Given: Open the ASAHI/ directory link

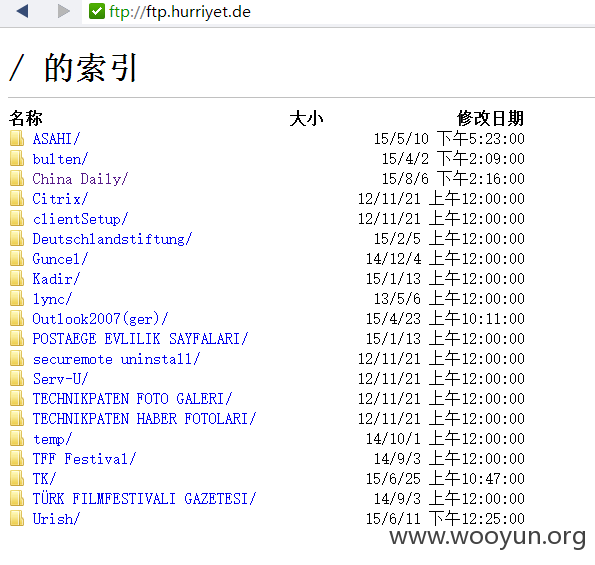Looking at the screenshot, I should point(56,139).
